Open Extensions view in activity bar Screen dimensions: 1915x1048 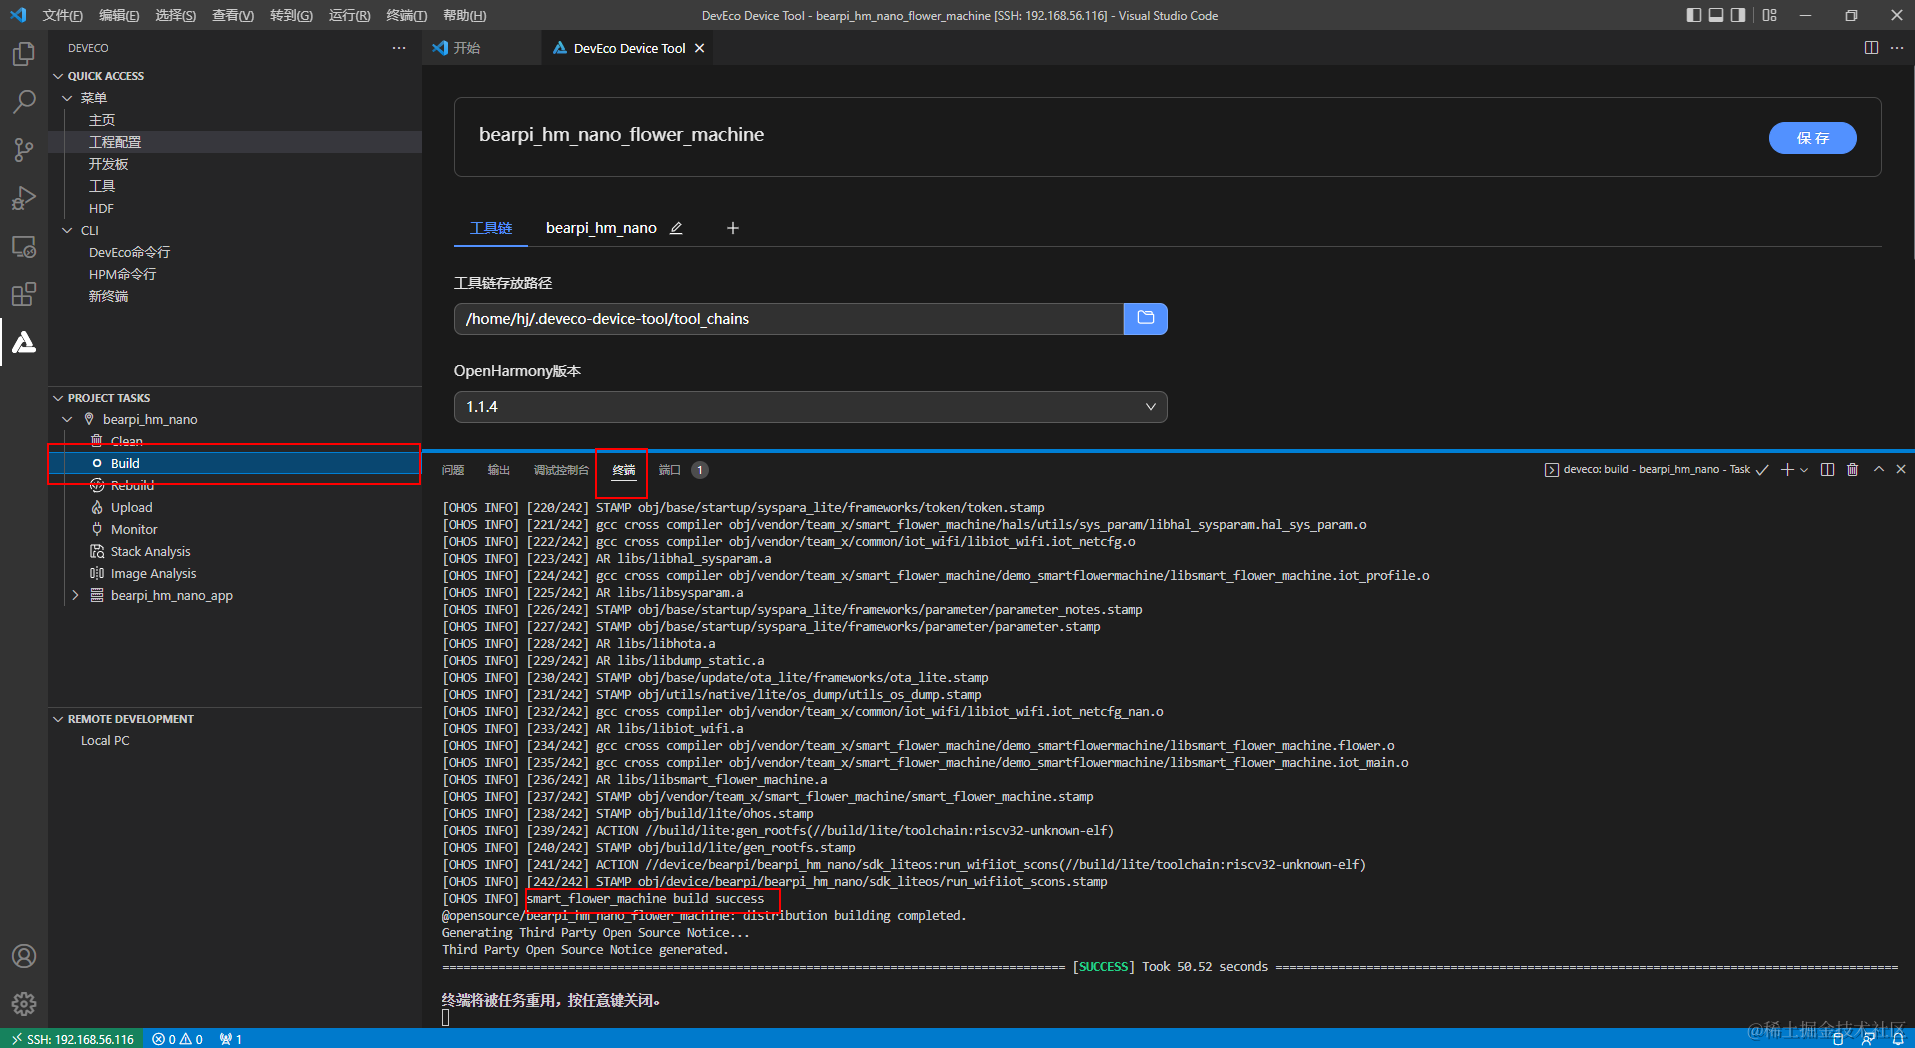pos(24,294)
